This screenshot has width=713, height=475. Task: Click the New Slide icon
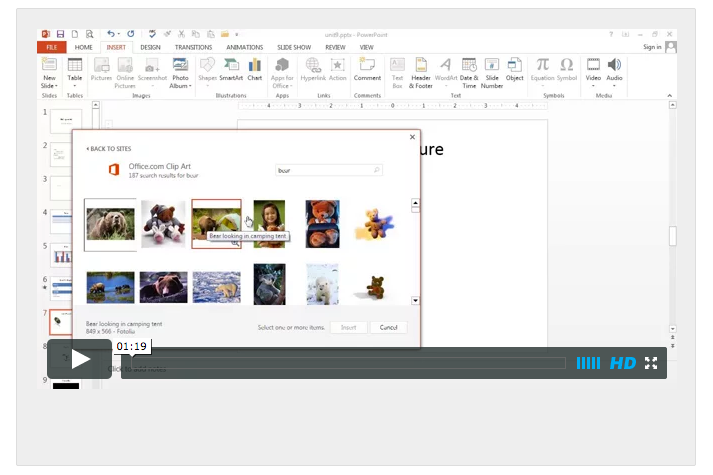coord(49,65)
